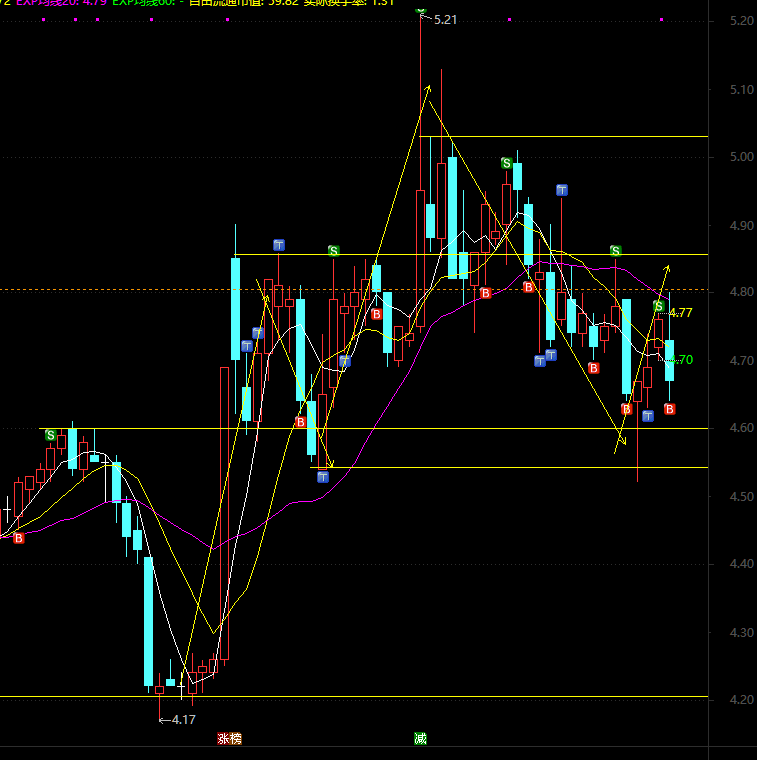Click the 5.10 tick on the price axis
Viewport: 757px width, 760px height.
[742, 90]
